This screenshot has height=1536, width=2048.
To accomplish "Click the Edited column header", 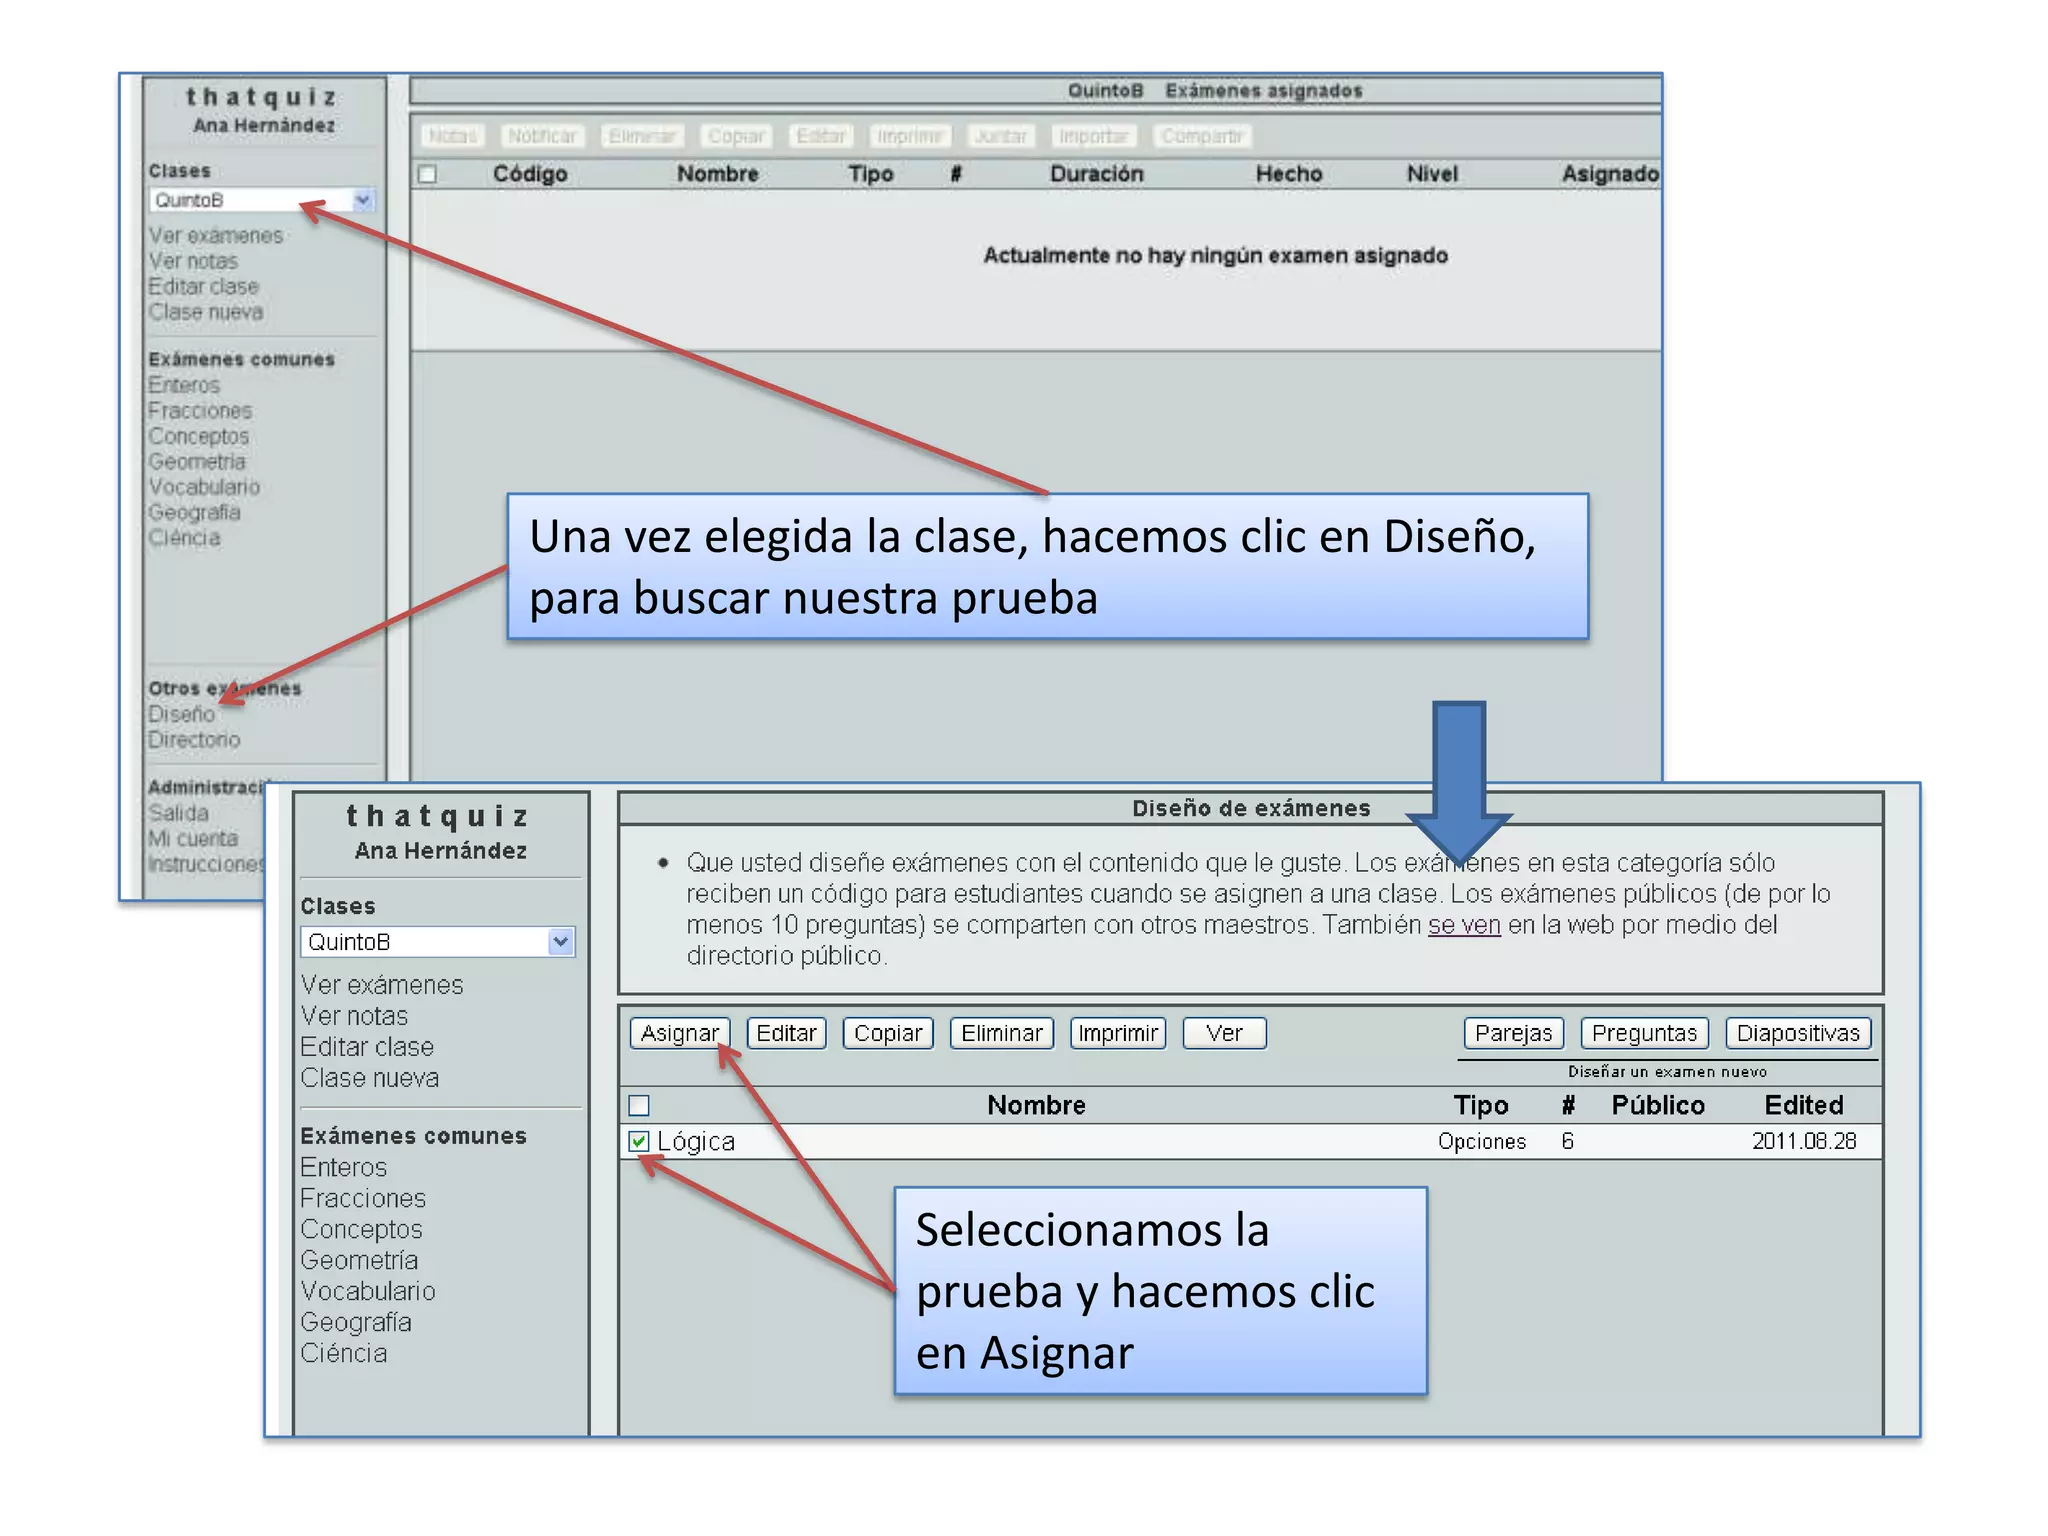I will click(x=1804, y=1105).
